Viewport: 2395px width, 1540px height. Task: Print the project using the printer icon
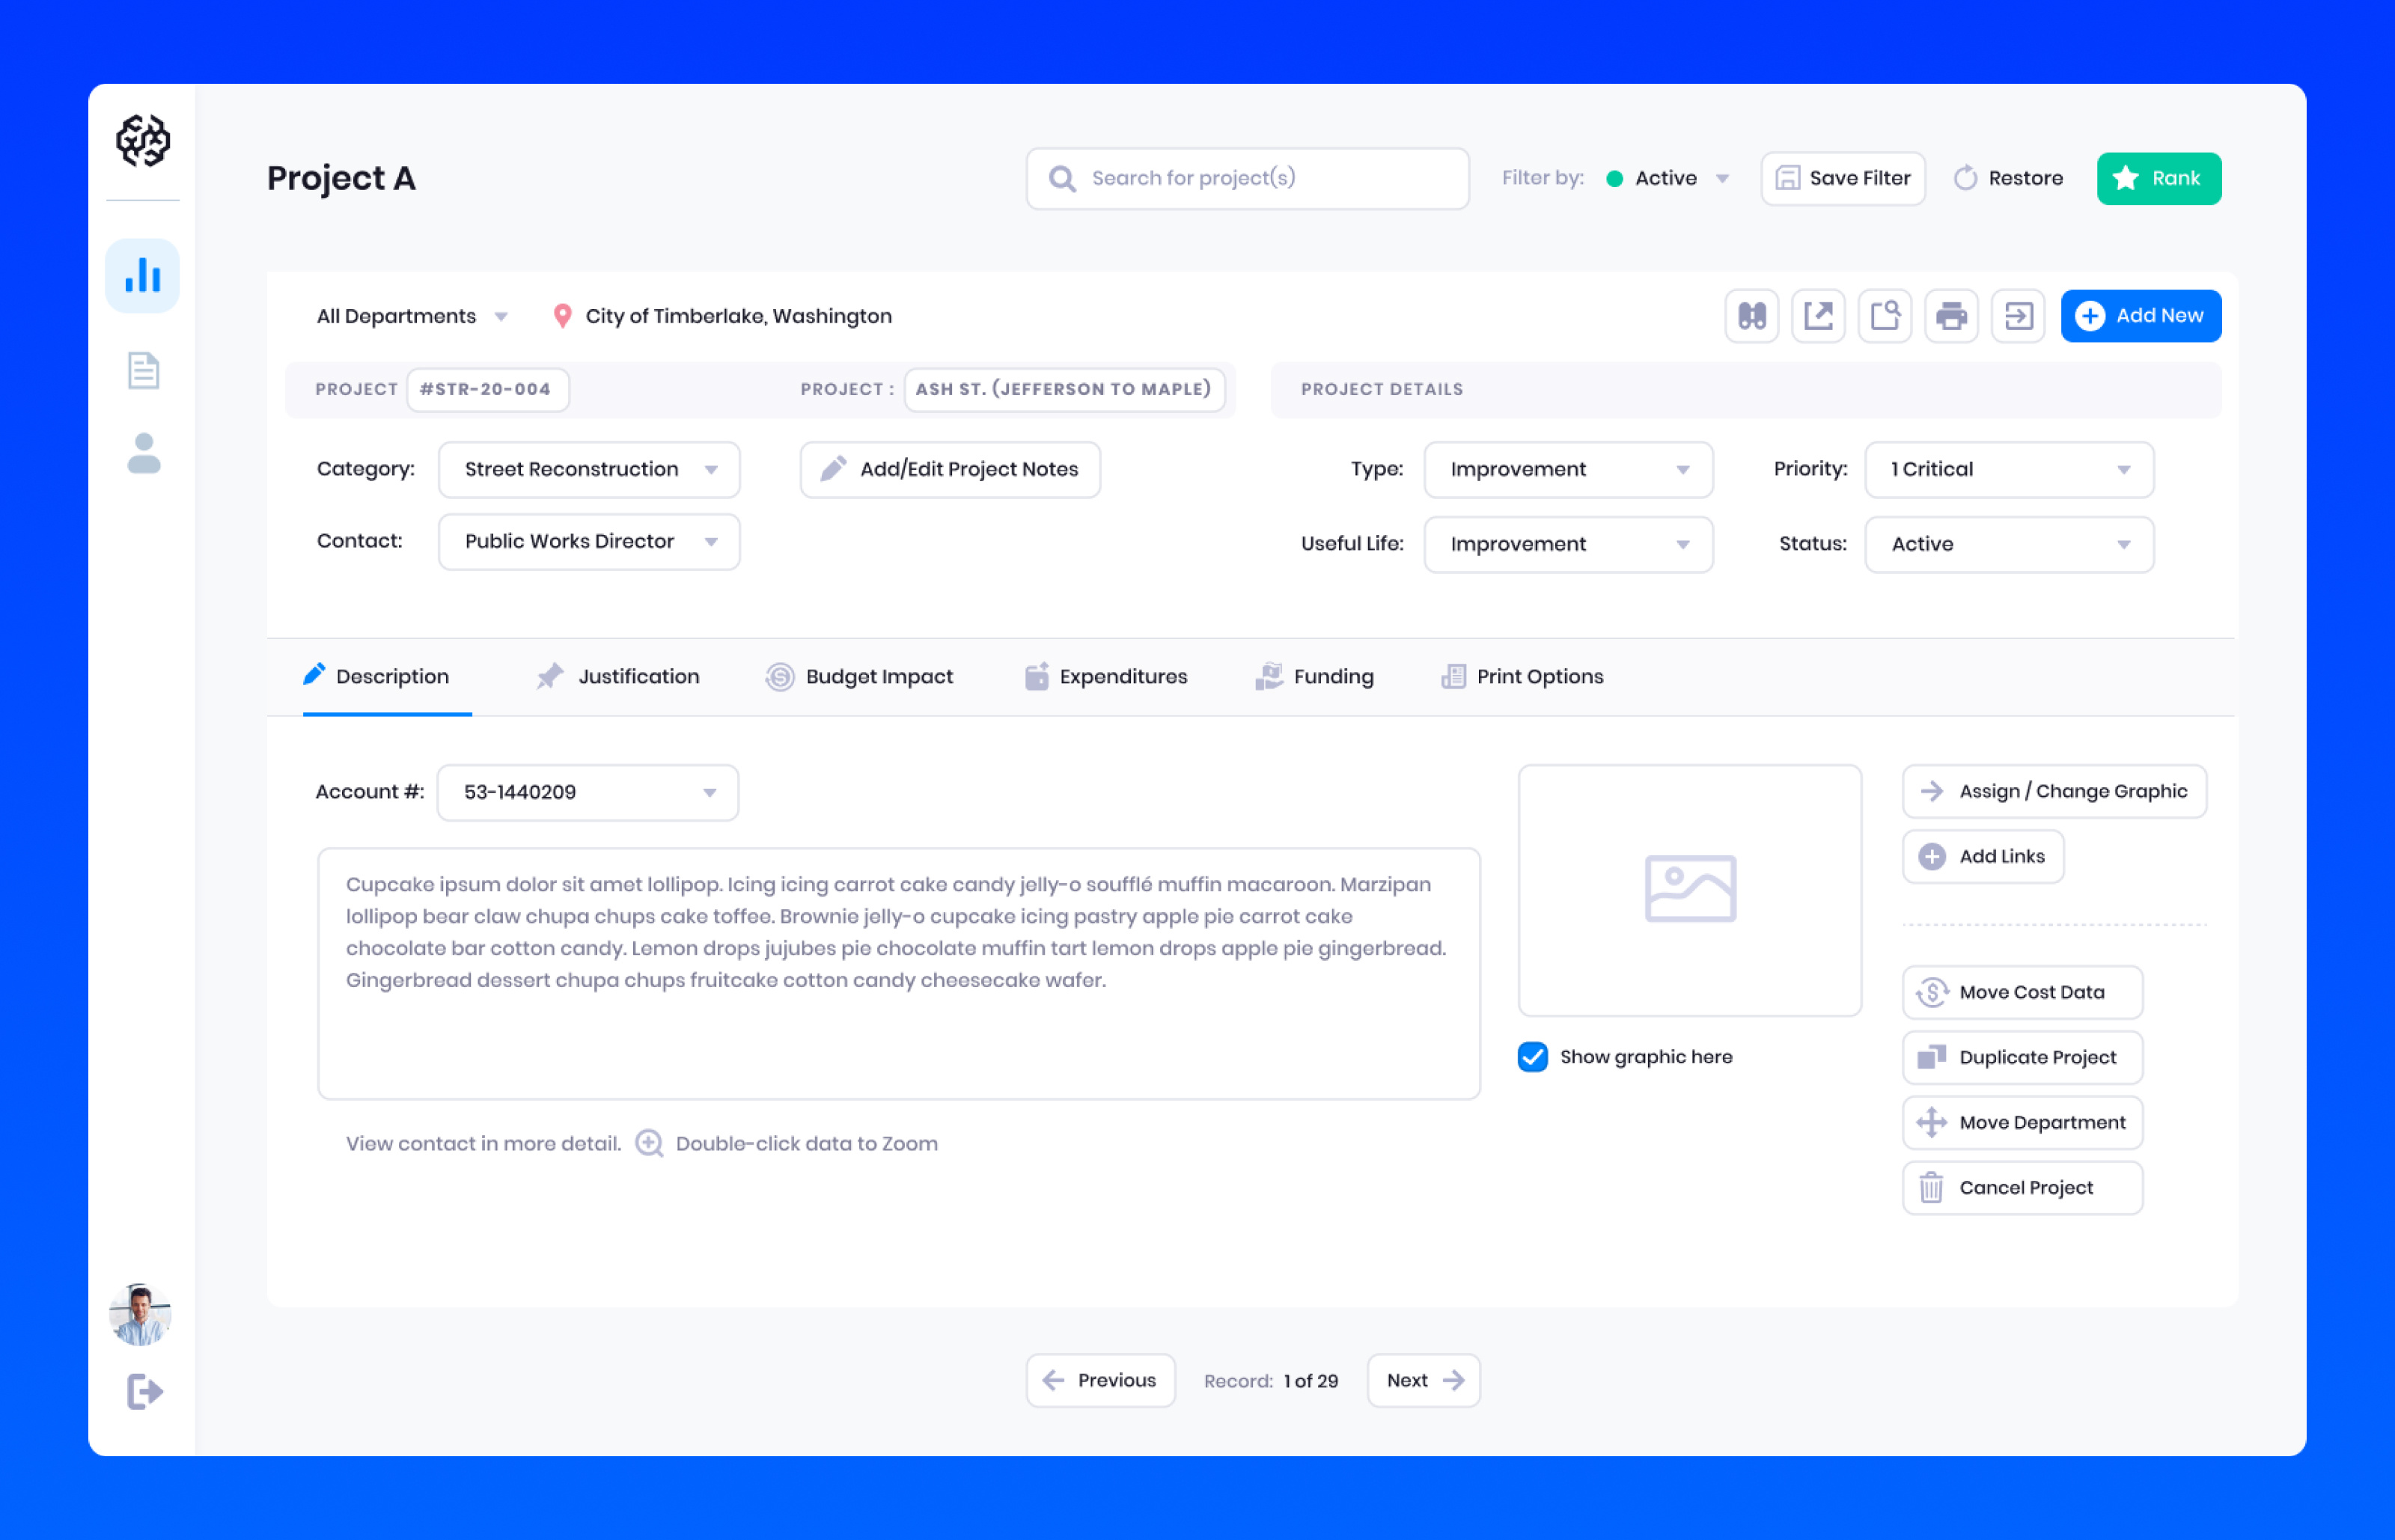tap(1951, 315)
